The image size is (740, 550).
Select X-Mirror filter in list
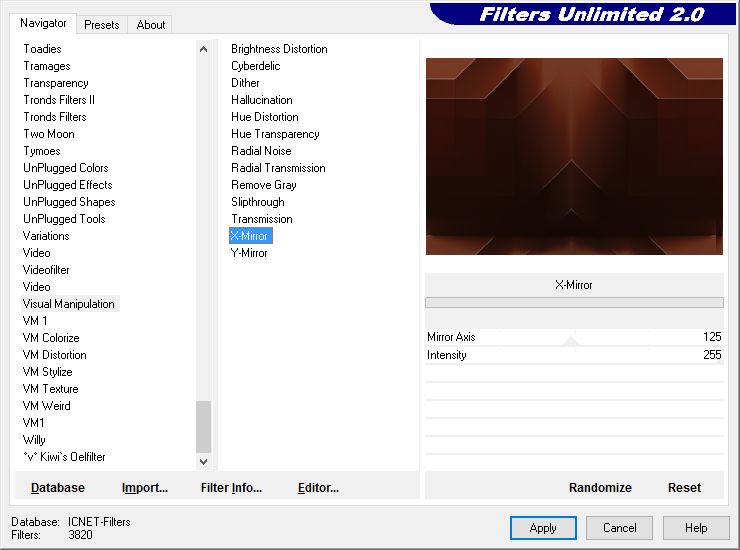pos(251,236)
